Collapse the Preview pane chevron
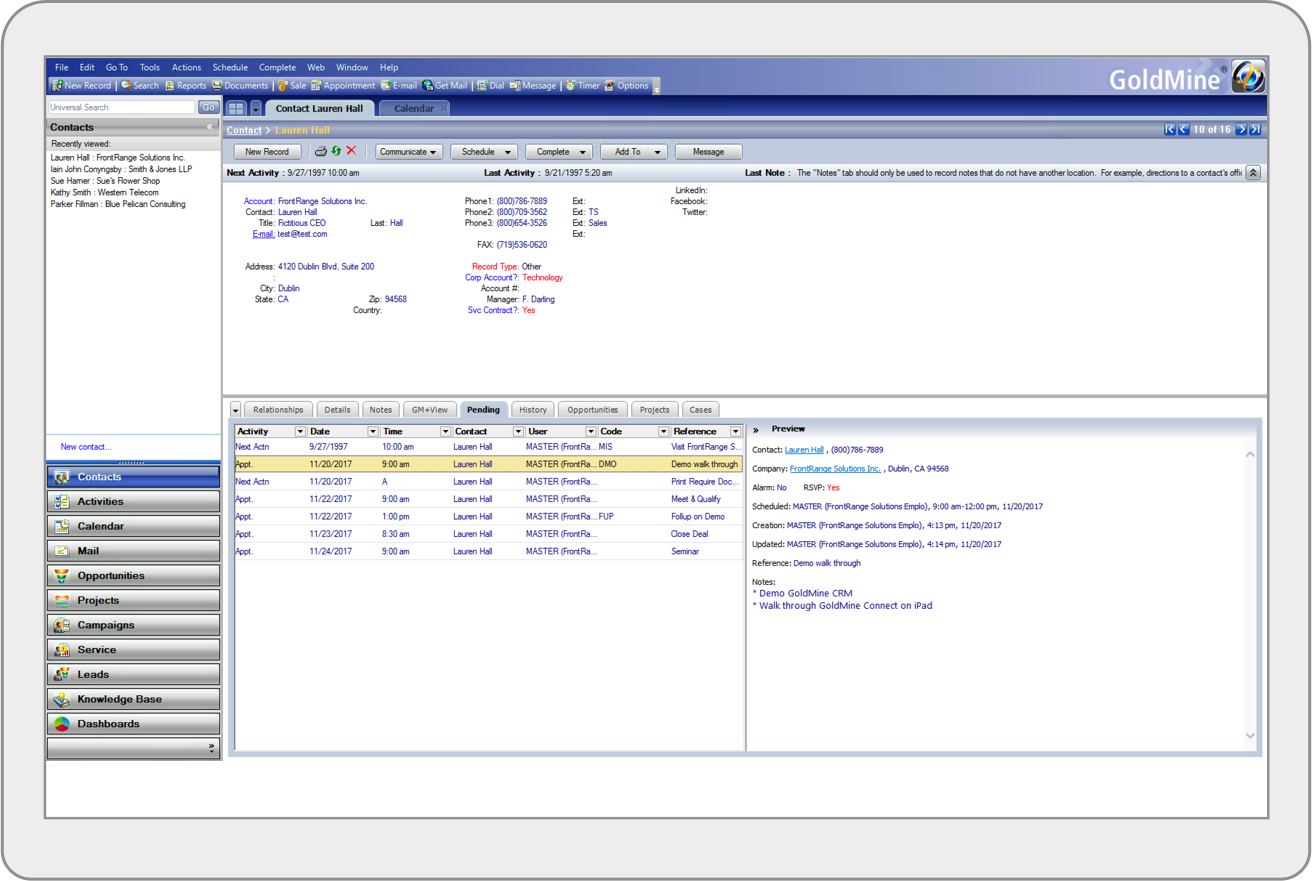 point(756,429)
